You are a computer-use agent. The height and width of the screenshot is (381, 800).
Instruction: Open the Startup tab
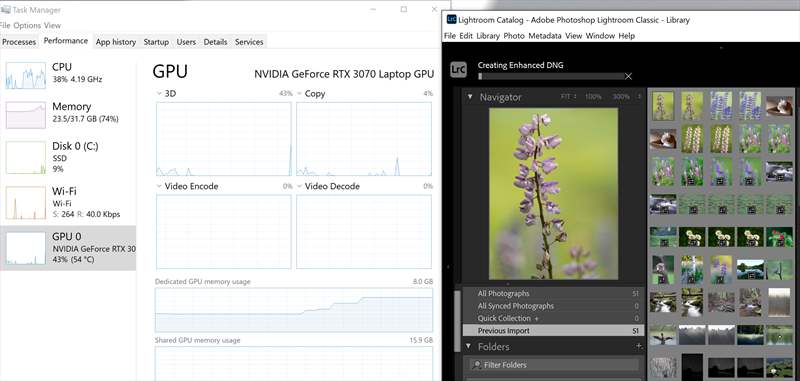pyautogui.click(x=156, y=42)
